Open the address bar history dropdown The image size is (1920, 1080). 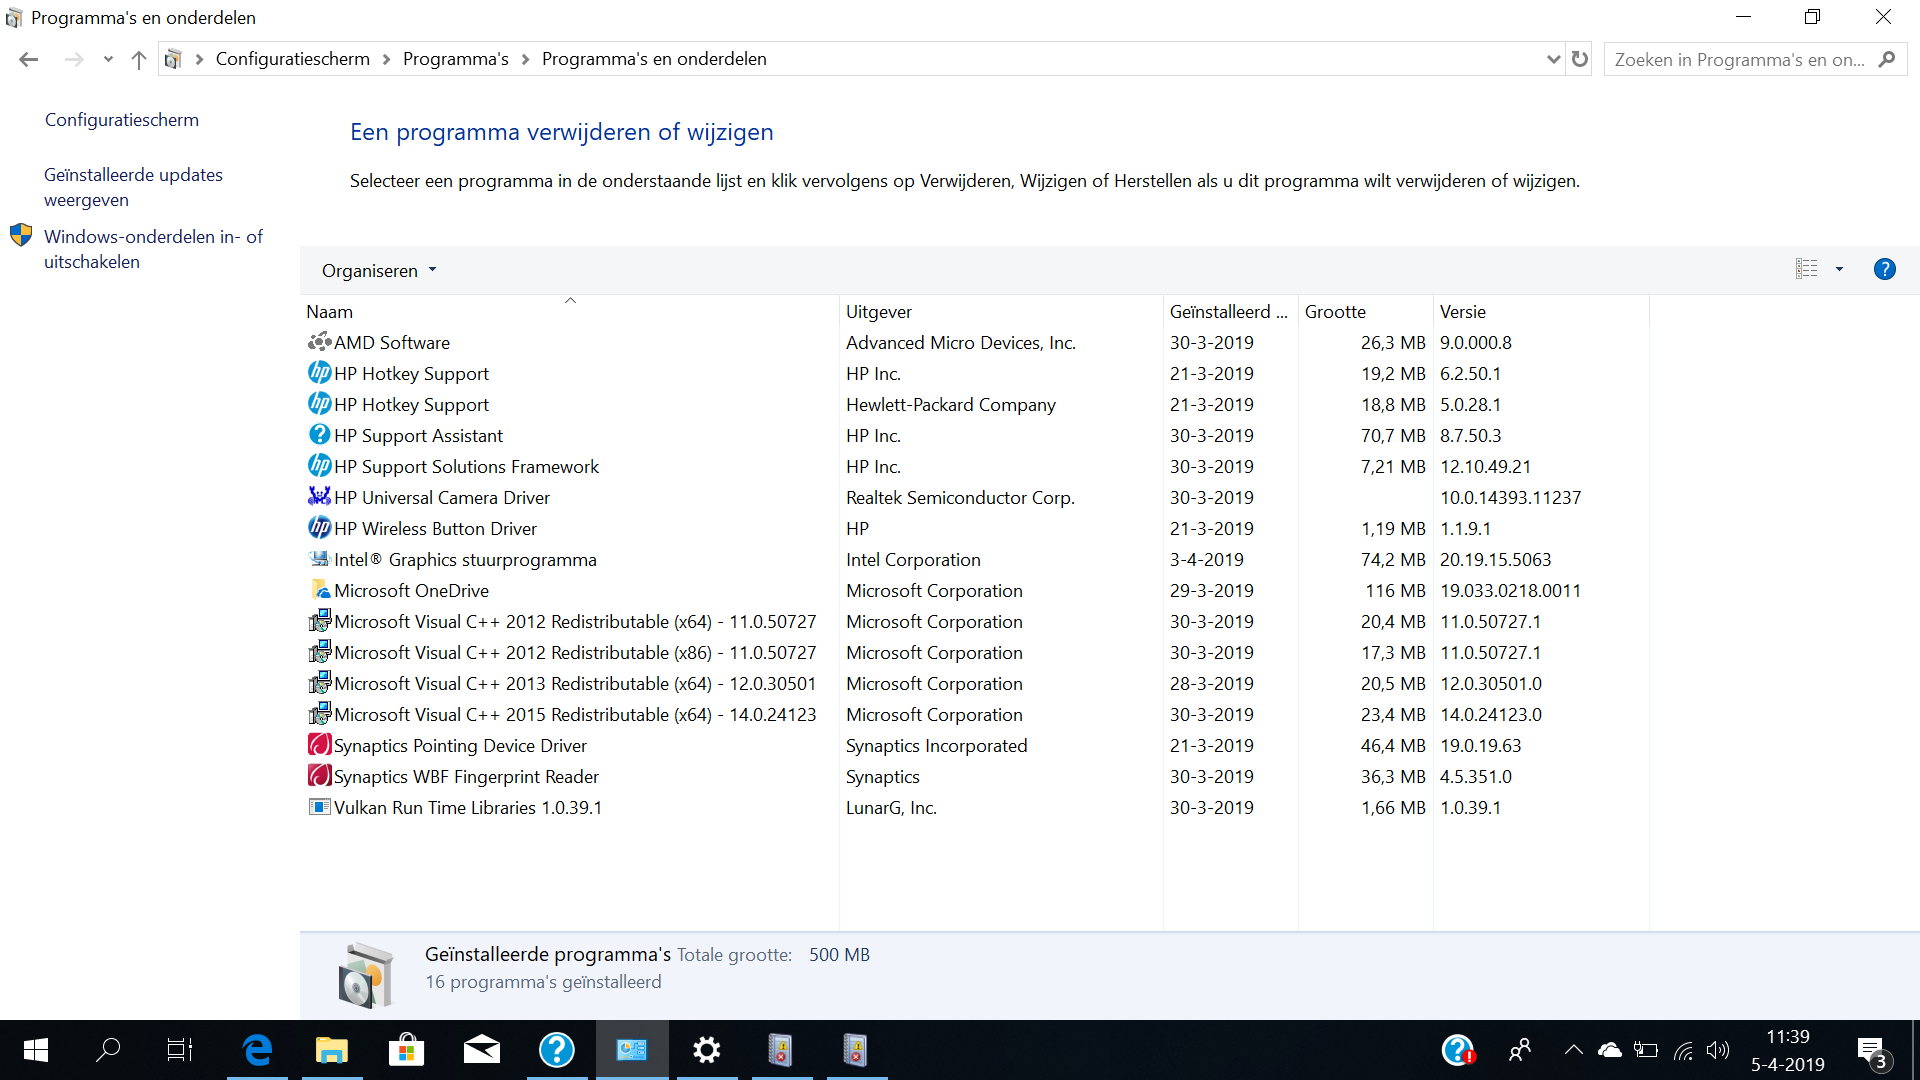[1552, 59]
